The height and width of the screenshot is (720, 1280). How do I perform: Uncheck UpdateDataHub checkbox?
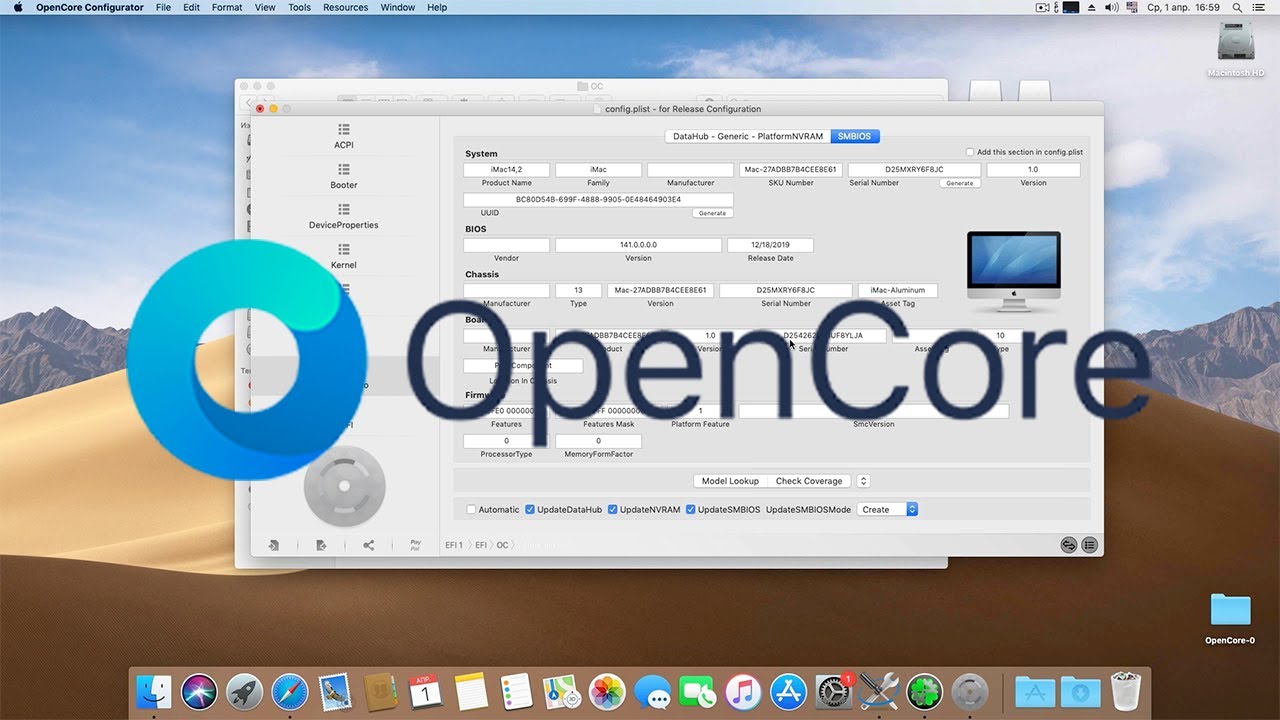pyautogui.click(x=530, y=509)
